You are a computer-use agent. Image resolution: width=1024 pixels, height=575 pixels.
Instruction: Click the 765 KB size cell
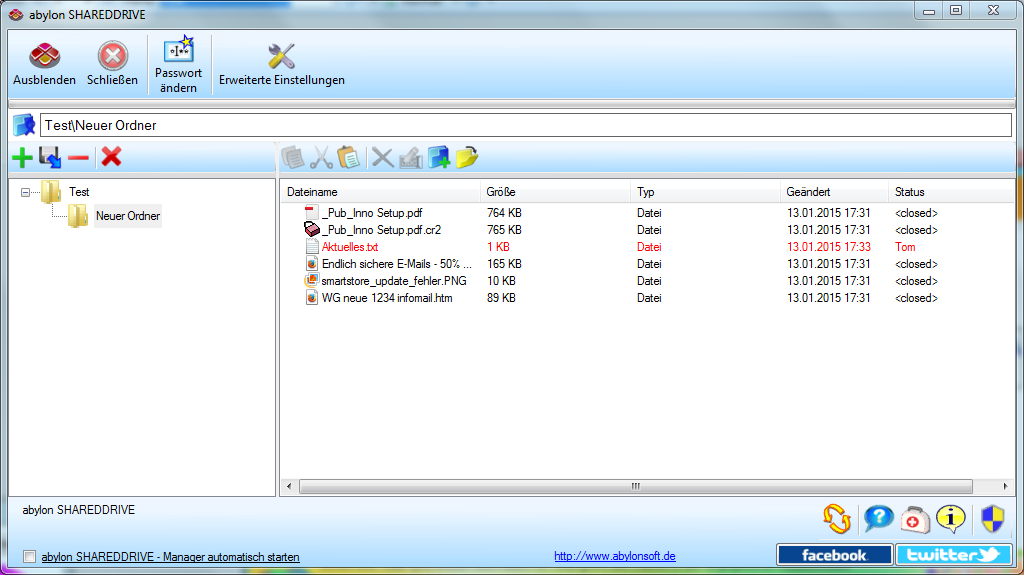[504, 229]
